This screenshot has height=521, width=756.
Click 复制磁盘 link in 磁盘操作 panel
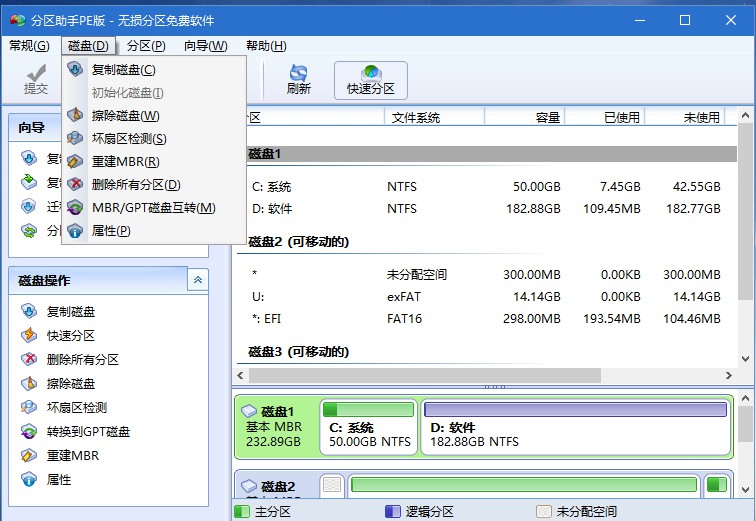71,311
